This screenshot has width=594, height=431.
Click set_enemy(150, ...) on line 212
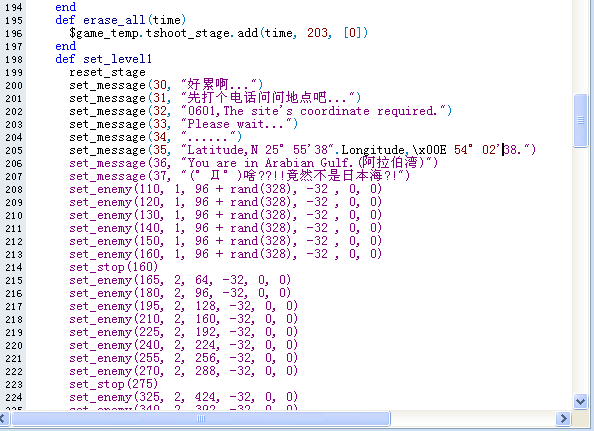point(225,241)
